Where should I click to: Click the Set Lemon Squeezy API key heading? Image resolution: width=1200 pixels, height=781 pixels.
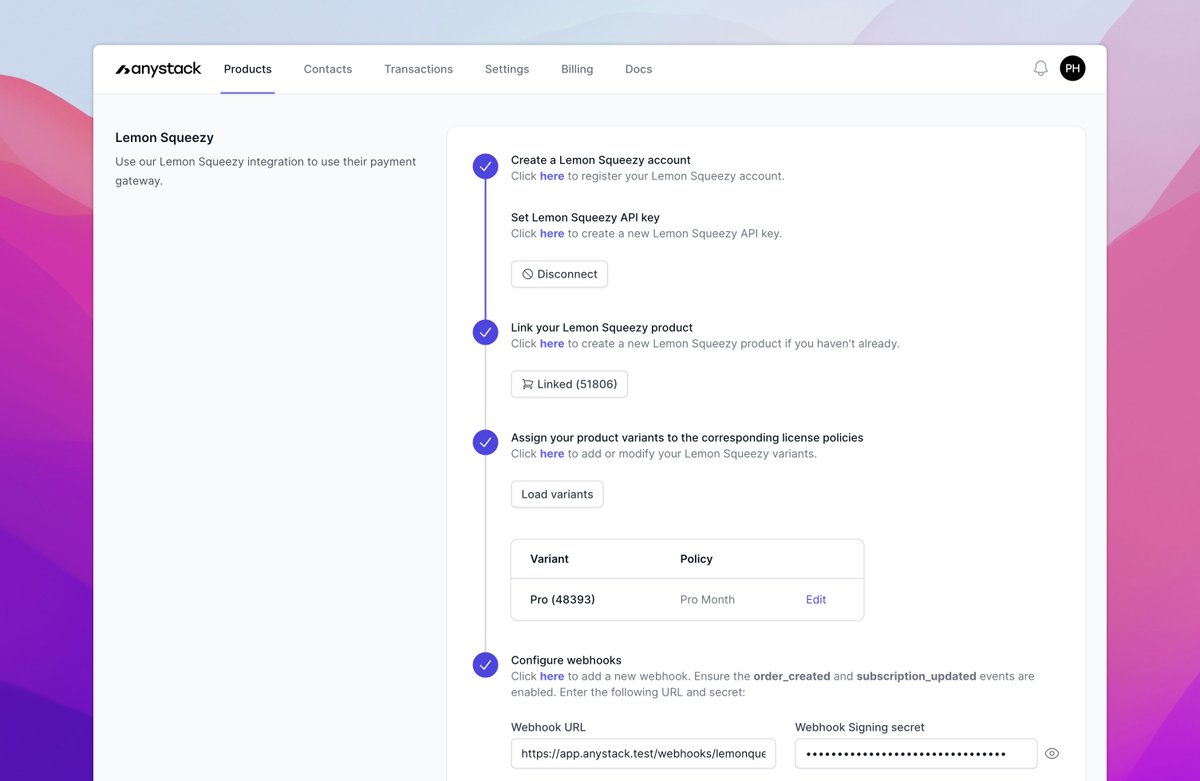click(x=585, y=217)
